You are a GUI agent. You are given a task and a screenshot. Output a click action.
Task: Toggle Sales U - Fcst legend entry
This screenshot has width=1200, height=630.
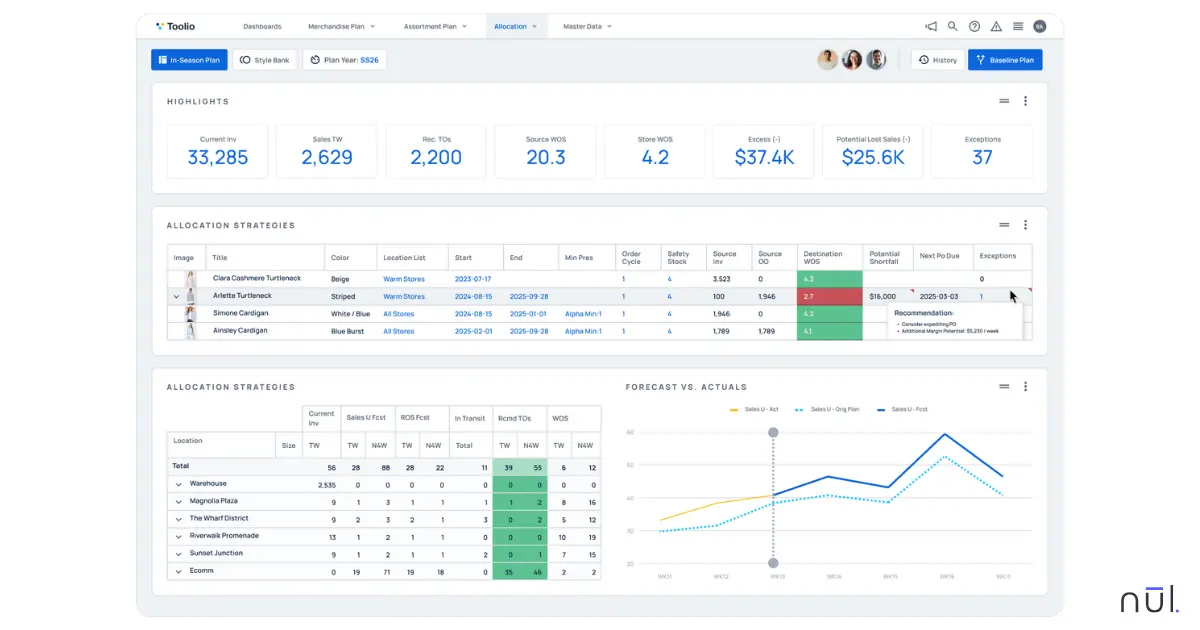pos(904,410)
